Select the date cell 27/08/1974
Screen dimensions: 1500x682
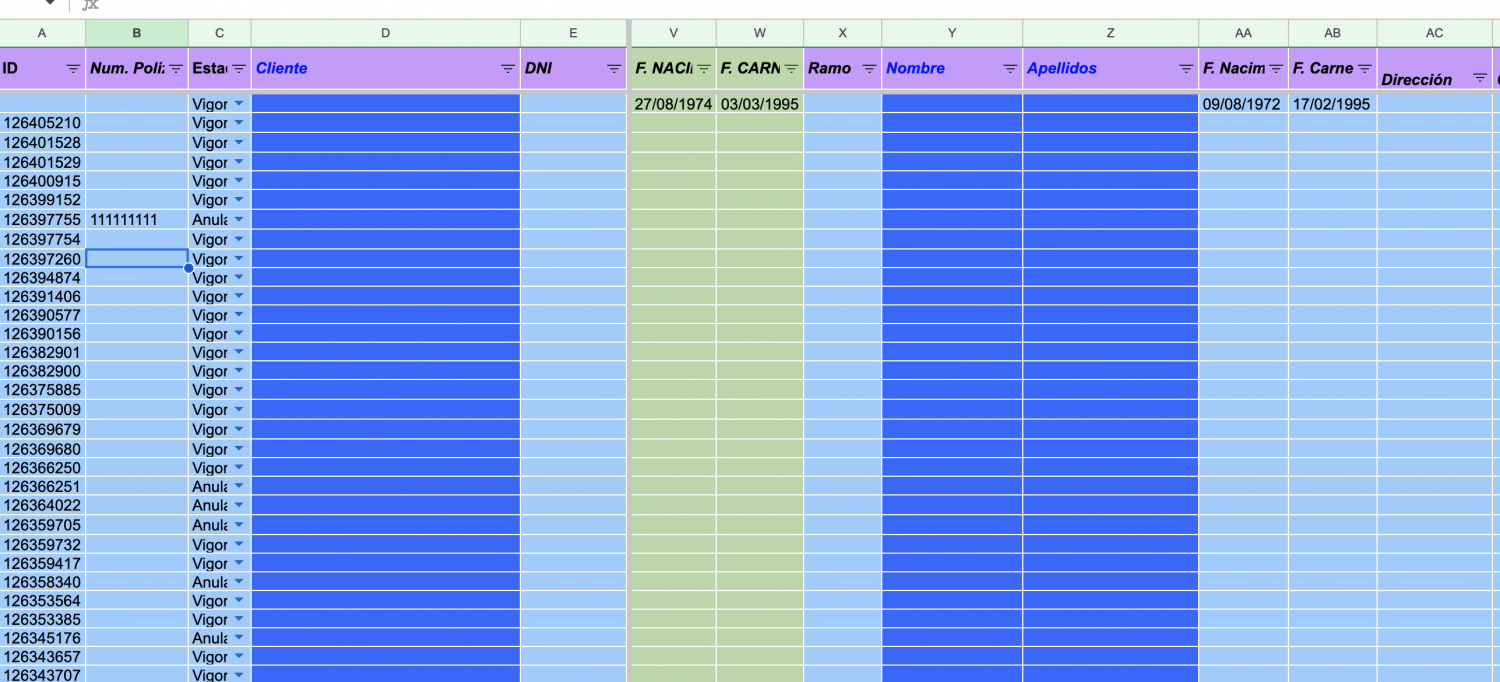click(x=673, y=104)
